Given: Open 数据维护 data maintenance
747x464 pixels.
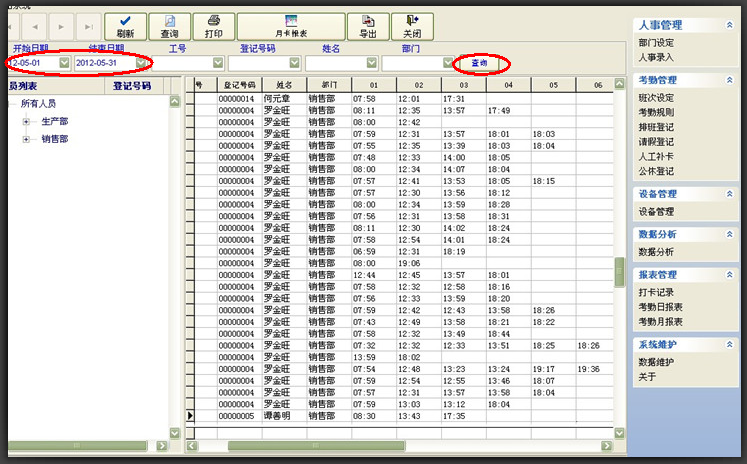Looking at the screenshot, I should (656, 362).
